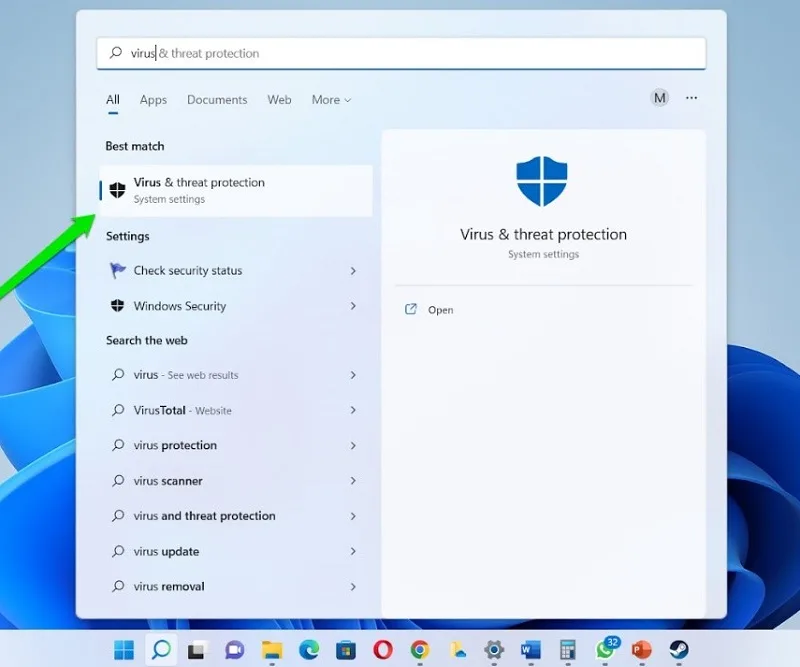Viewport: 800px width, 667px height.
Task: Open the More filter dropdown
Action: 331,100
